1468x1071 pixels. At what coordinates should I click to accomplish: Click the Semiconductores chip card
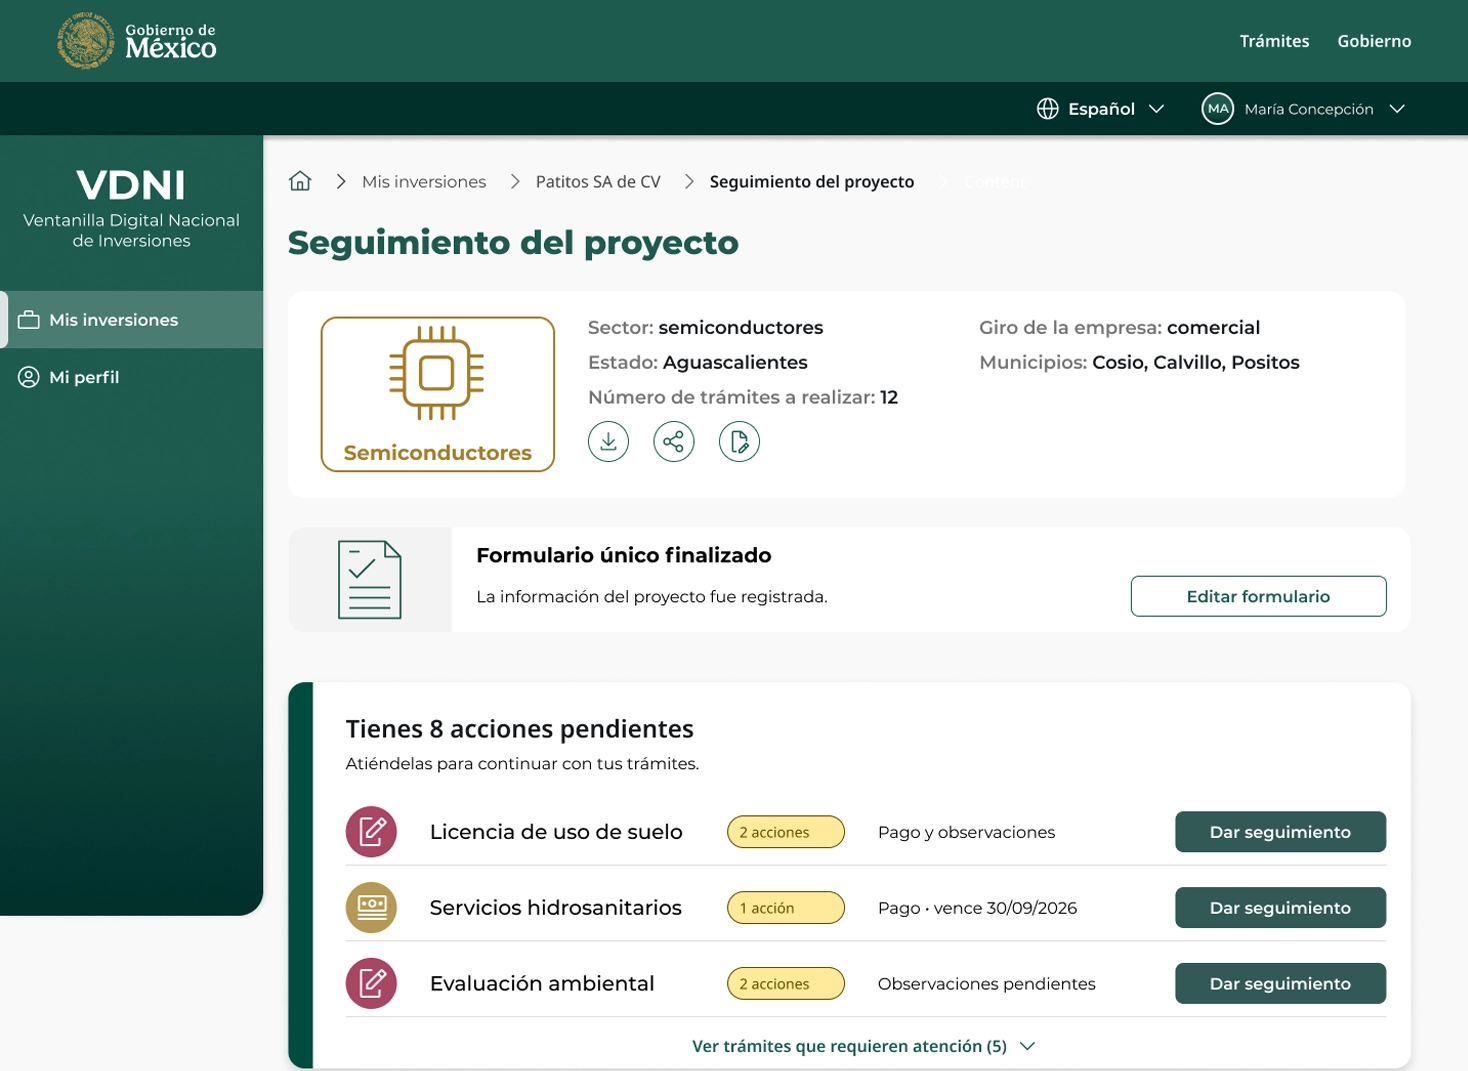pyautogui.click(x=438, y=394)
